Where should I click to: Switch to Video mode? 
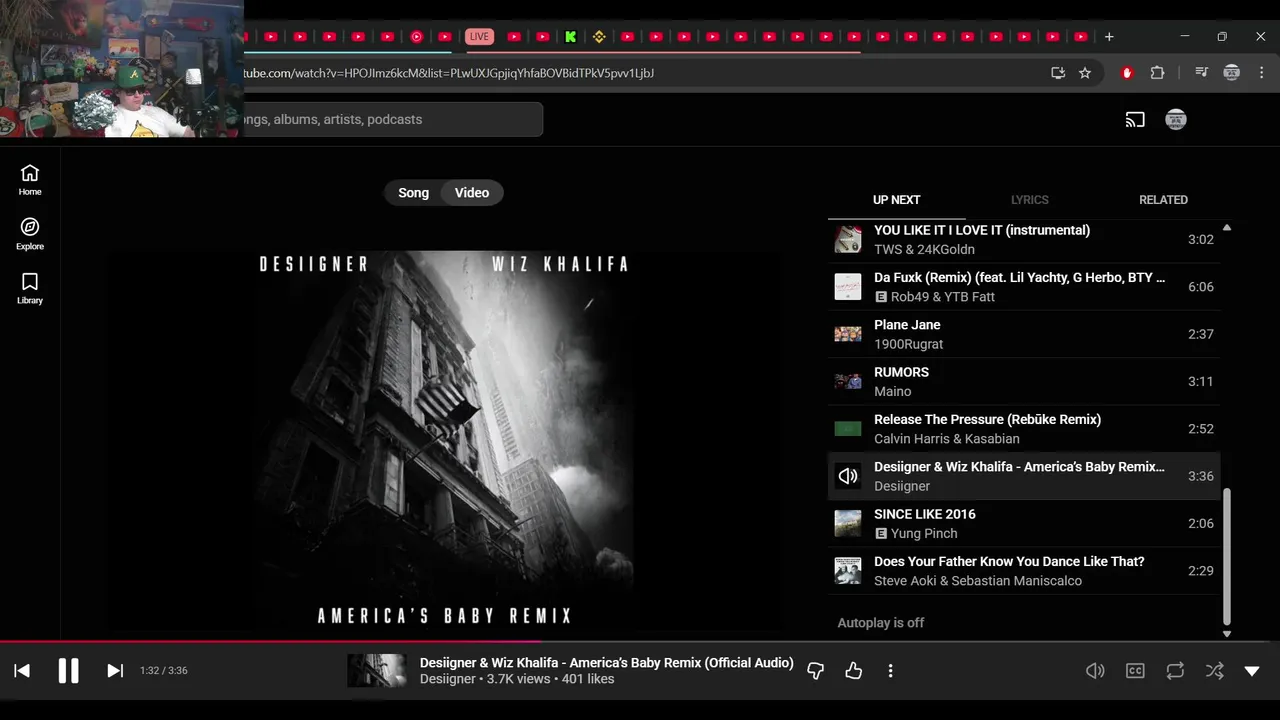point(472,193)
